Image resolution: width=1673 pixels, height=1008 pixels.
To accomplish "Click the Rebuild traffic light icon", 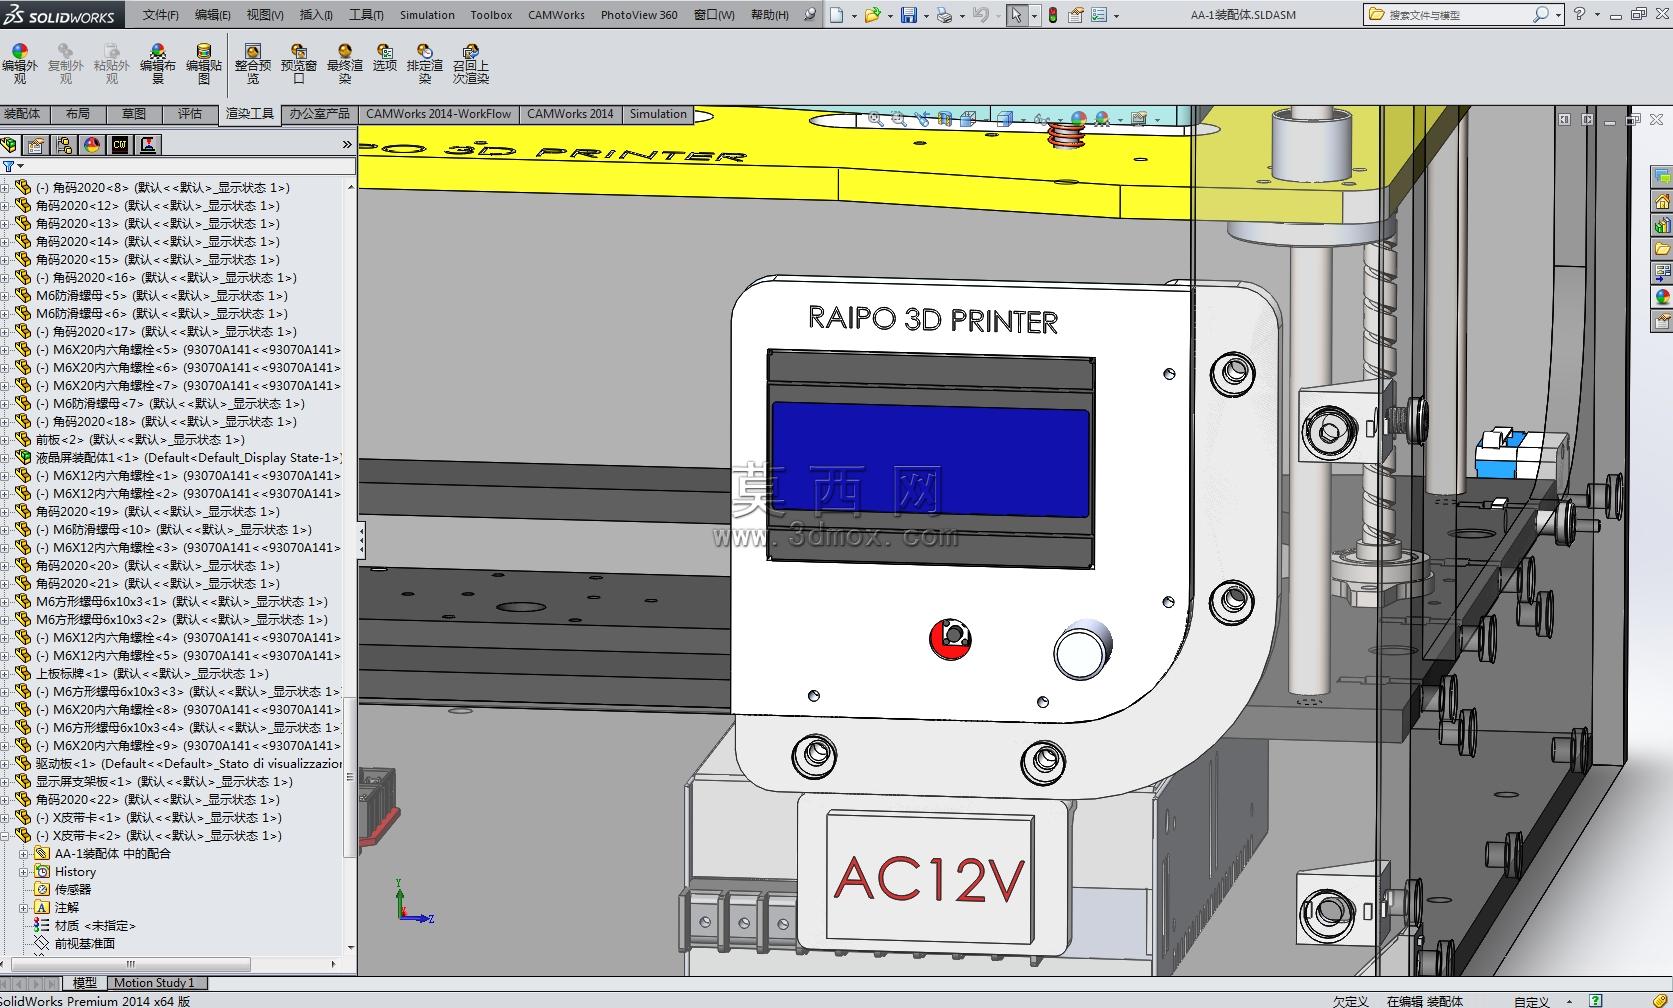I will 1053,15.
